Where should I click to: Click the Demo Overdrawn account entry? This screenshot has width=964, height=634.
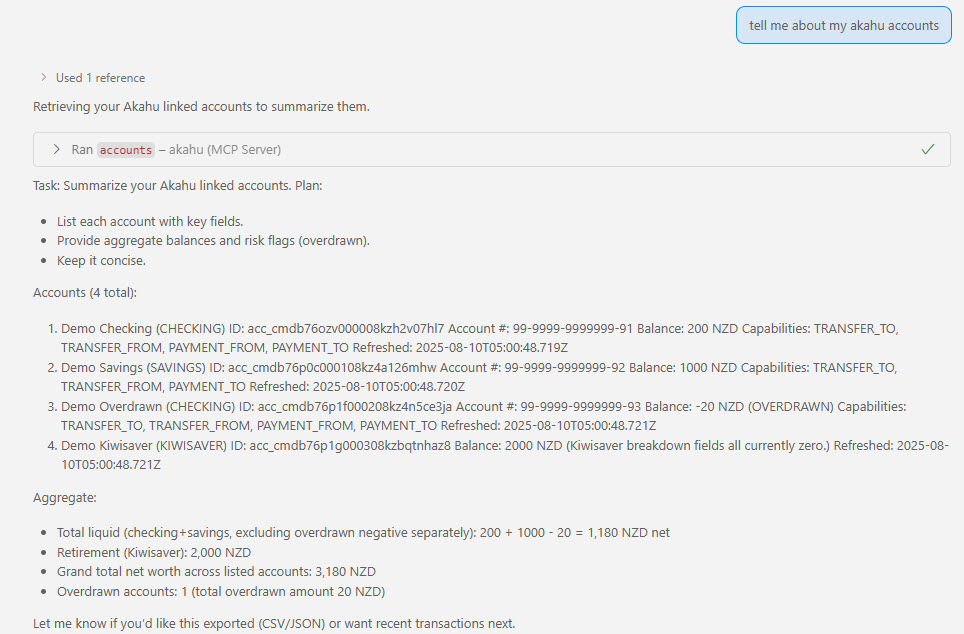pyautogui.click(x=483, y=416)
